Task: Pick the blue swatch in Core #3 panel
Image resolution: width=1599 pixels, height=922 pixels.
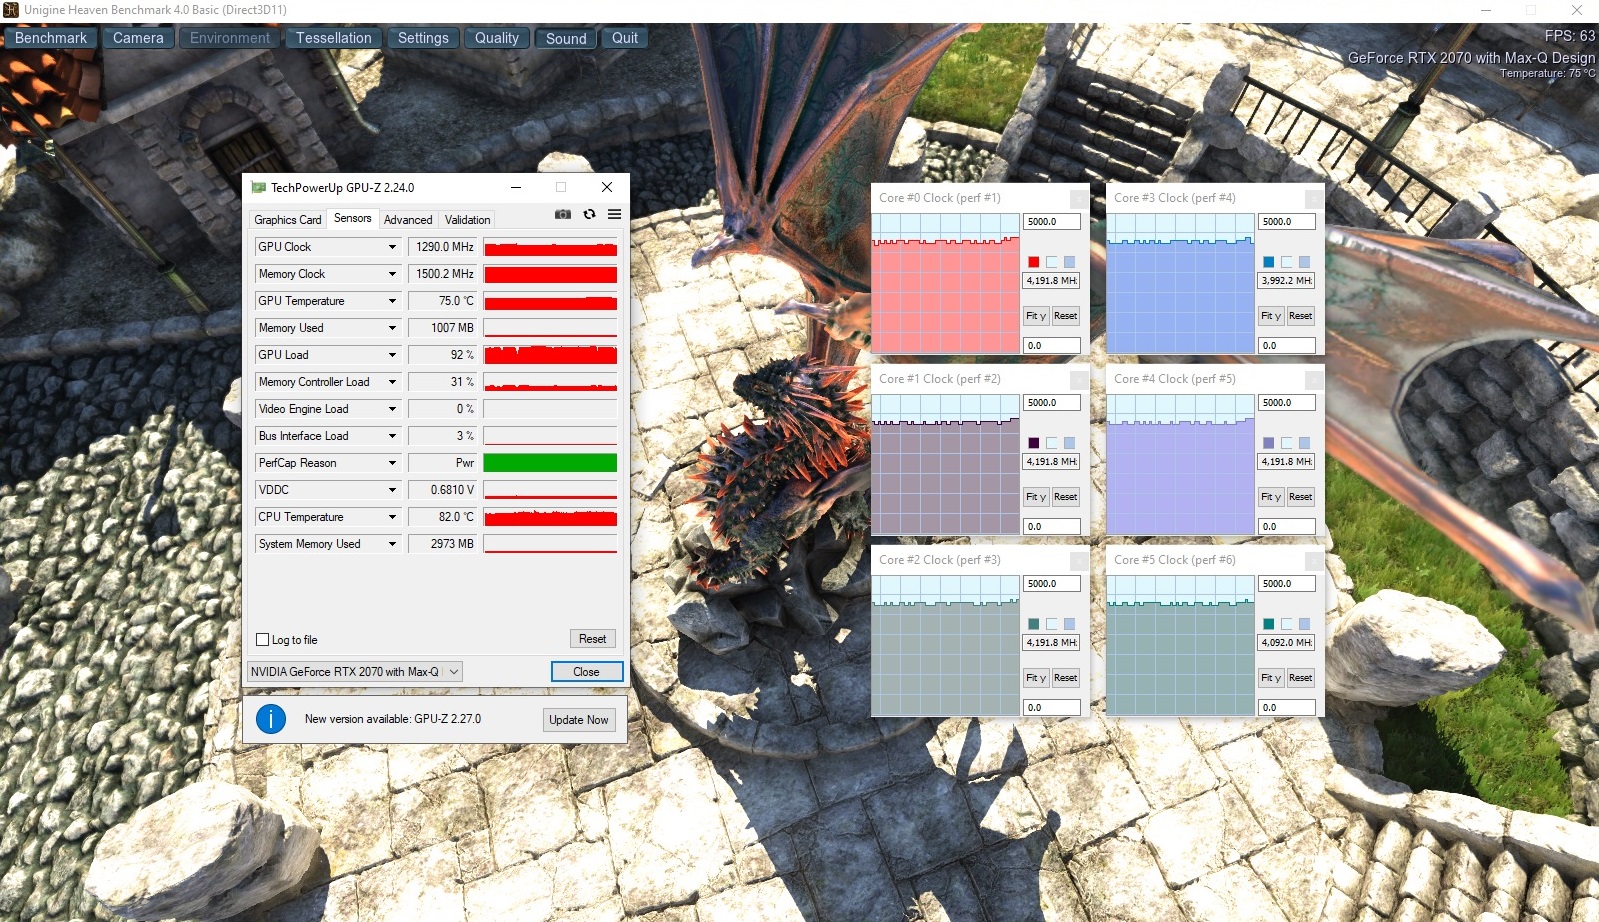Action: tap(1269, 262)
